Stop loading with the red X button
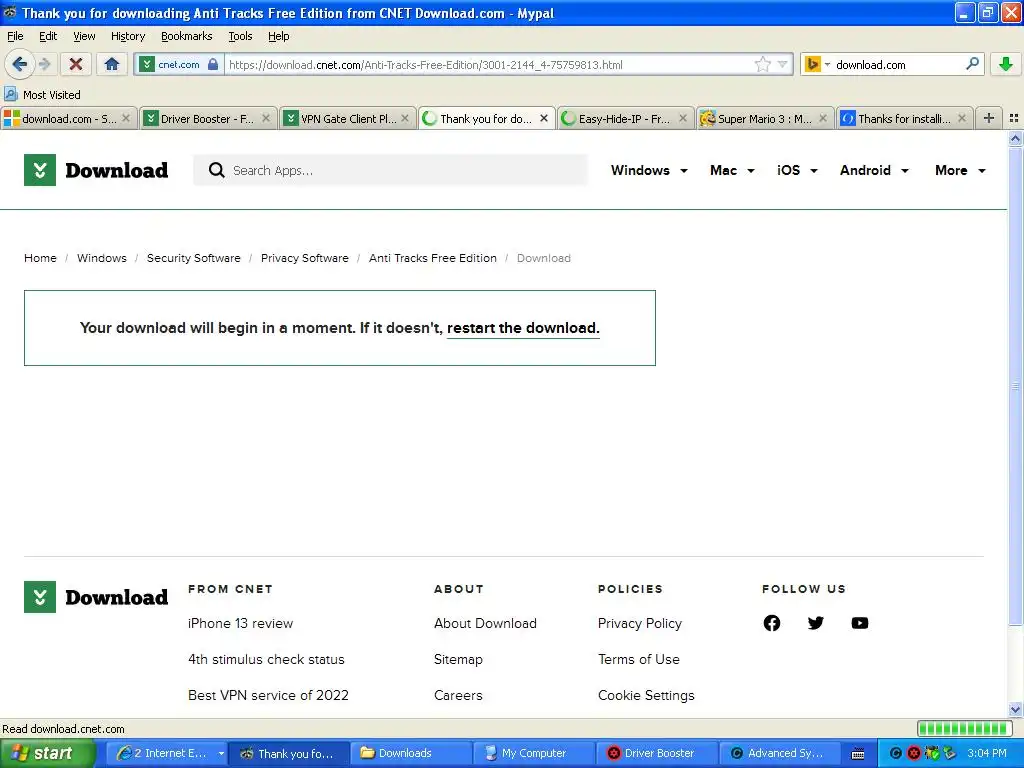 tap(76, 64)
